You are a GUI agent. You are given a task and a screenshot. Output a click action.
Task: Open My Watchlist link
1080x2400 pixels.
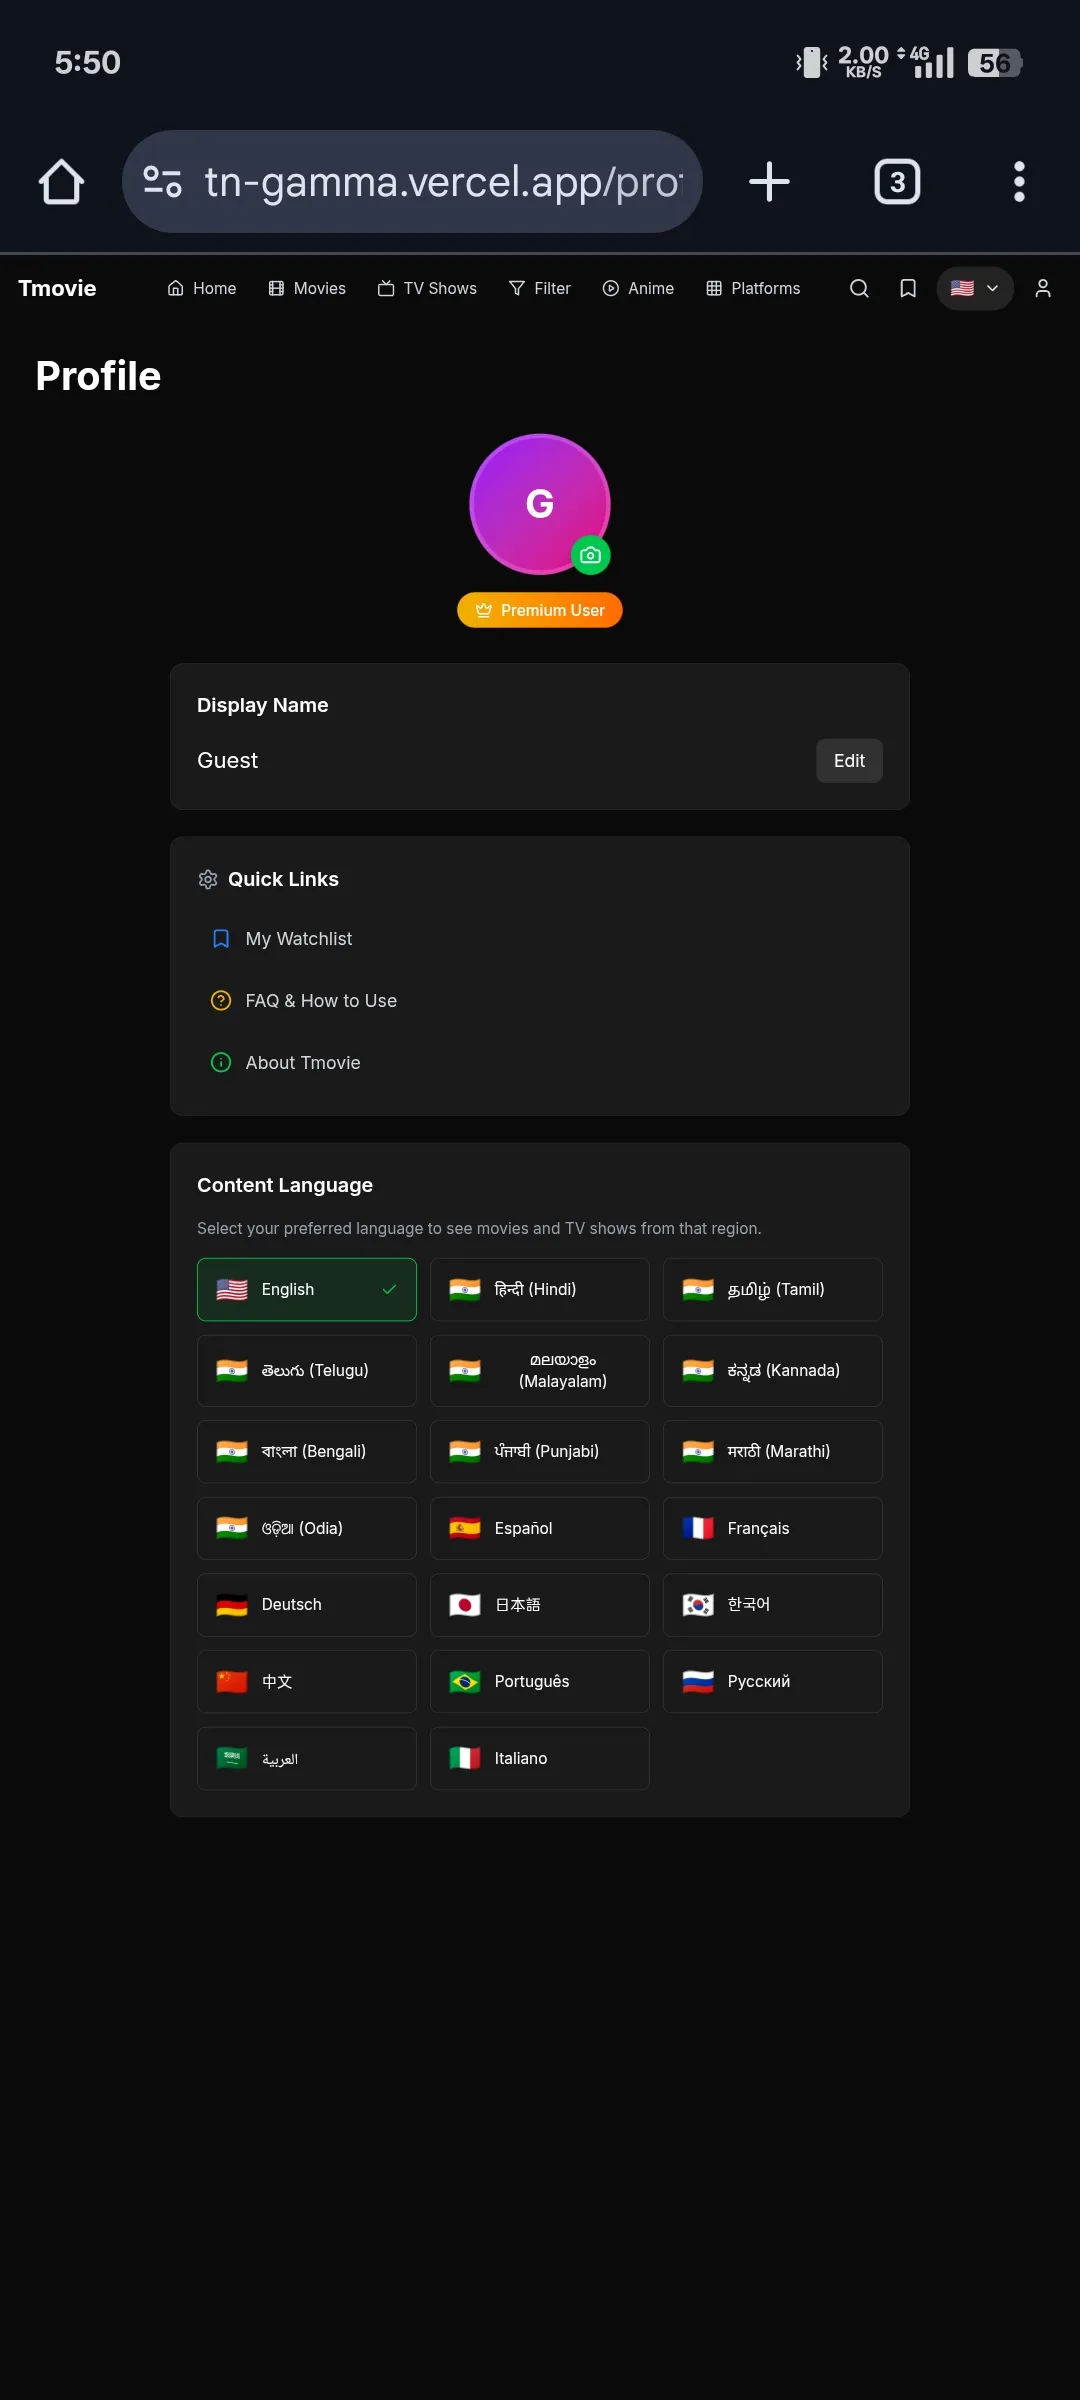tap(298, 938)
